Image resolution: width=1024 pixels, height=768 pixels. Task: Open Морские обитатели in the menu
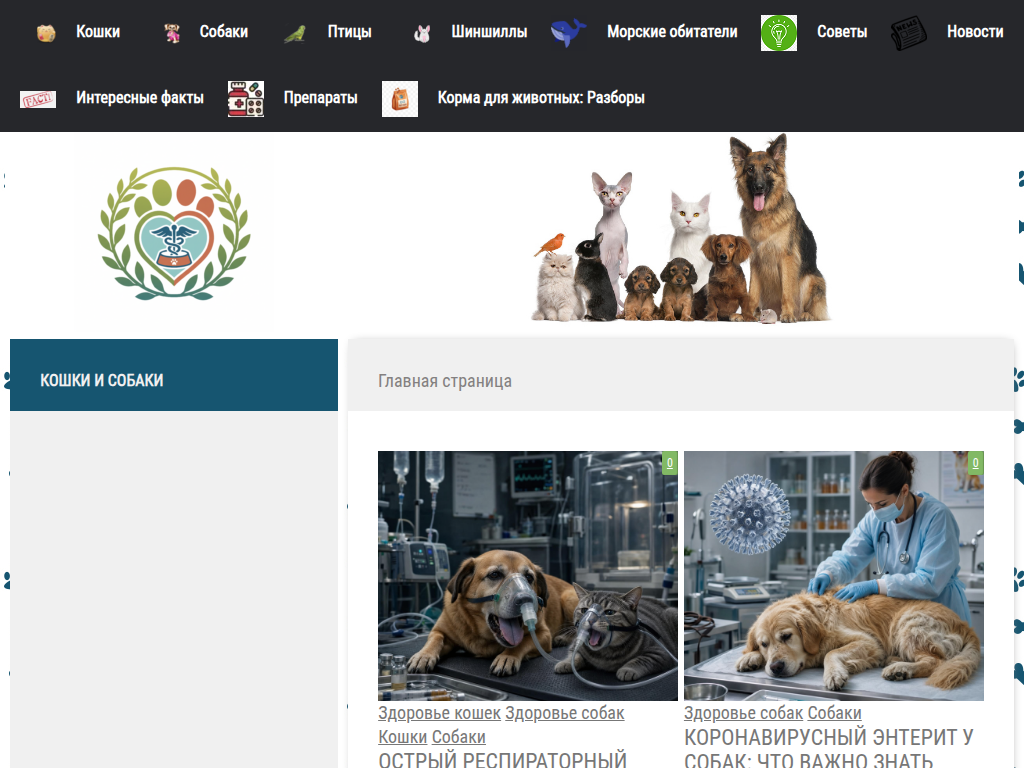pos(672,31)
